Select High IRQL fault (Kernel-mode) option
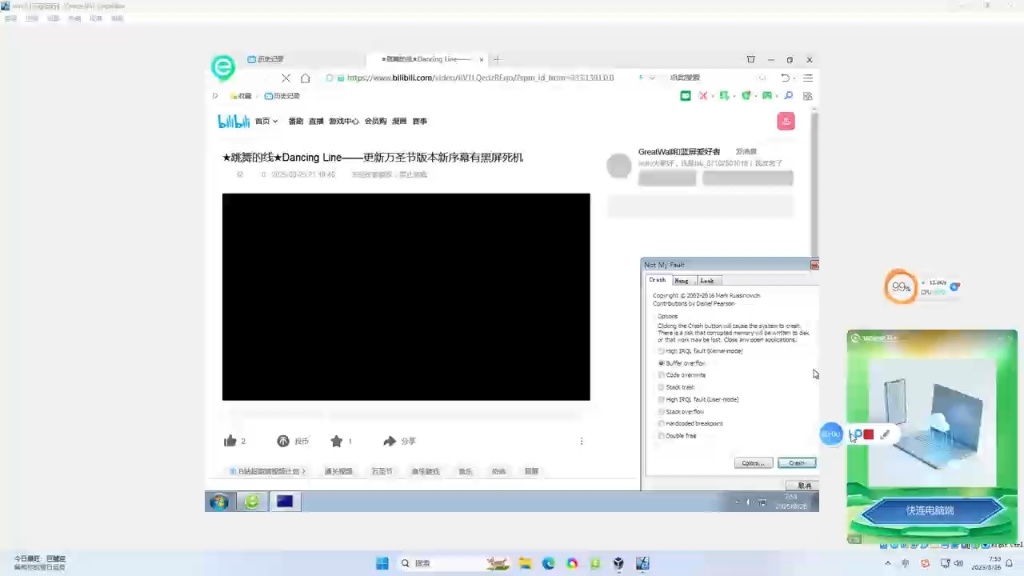This screenshot has height=576, width=1024. (662, 351)
